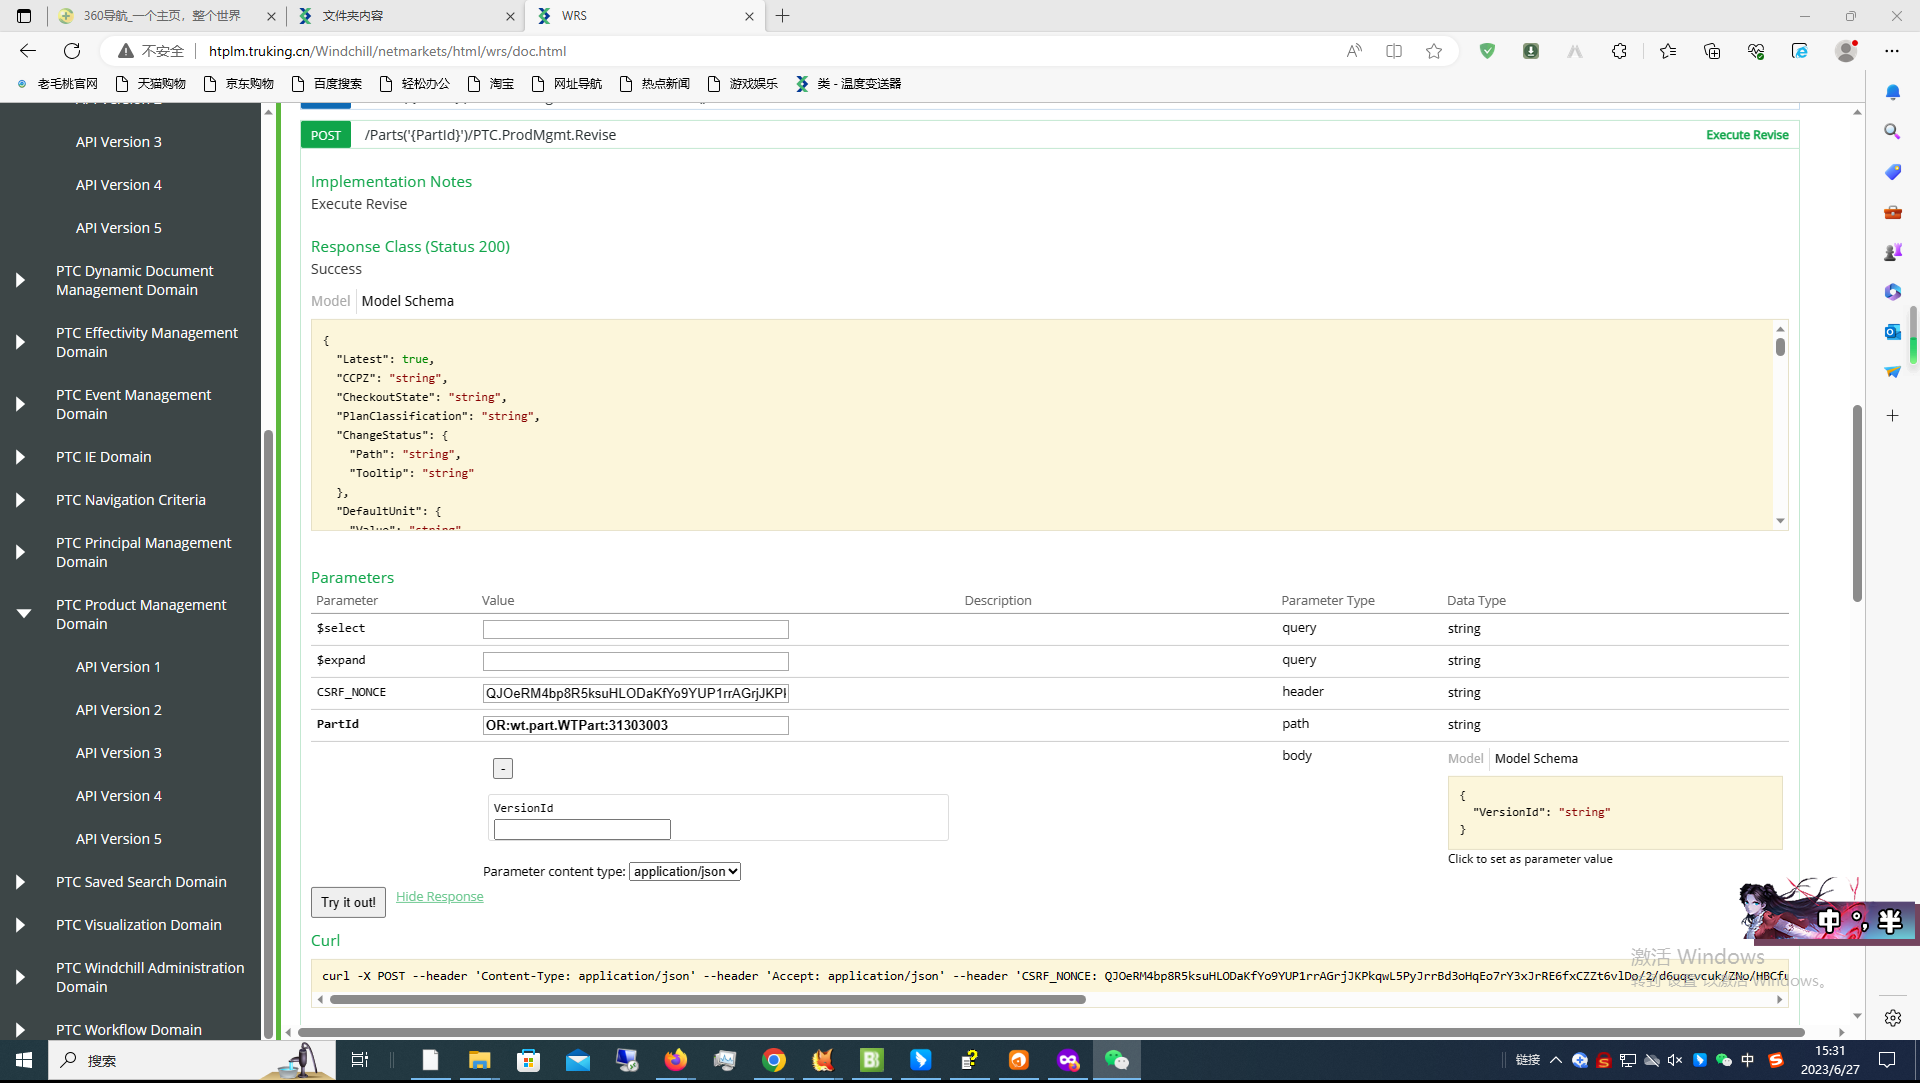Image resolution: width=1920 pixels, height=1083 pixels.
Task: Select Model Schema tab for body parameter
Action: tap(1536, 759)
